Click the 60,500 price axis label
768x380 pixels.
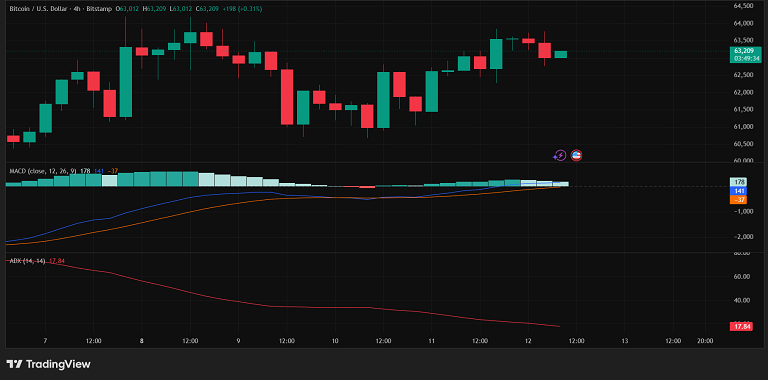(744, 143)
